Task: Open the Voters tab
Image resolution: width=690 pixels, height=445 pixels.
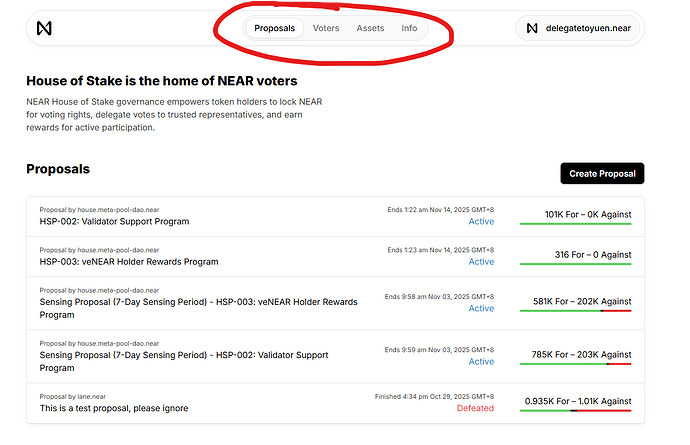Action: pos(326,28)
